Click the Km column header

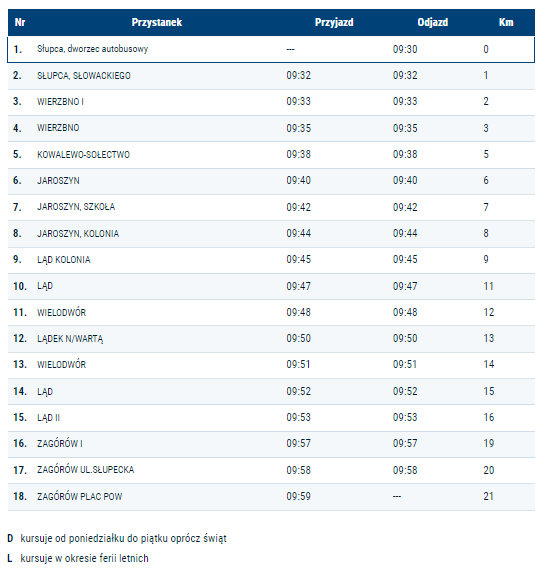point(506,22)
